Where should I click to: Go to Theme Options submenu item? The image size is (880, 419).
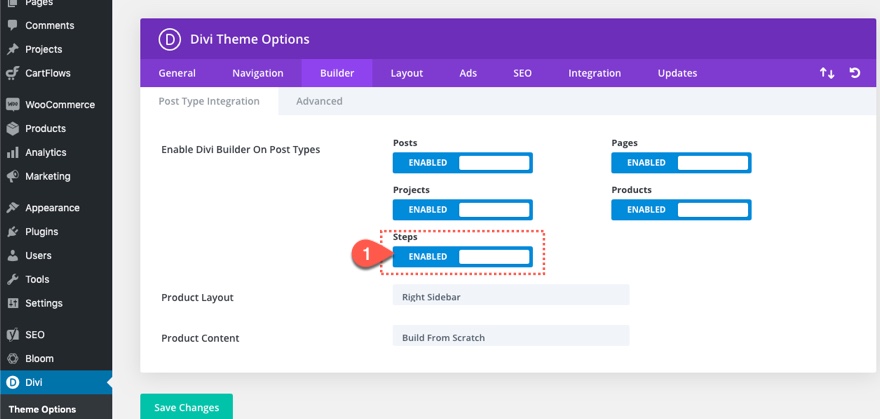(x=42, y=409)
